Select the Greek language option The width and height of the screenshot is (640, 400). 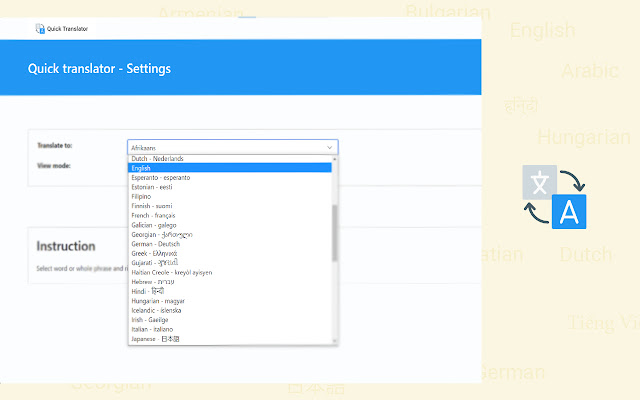click(230, 253)
